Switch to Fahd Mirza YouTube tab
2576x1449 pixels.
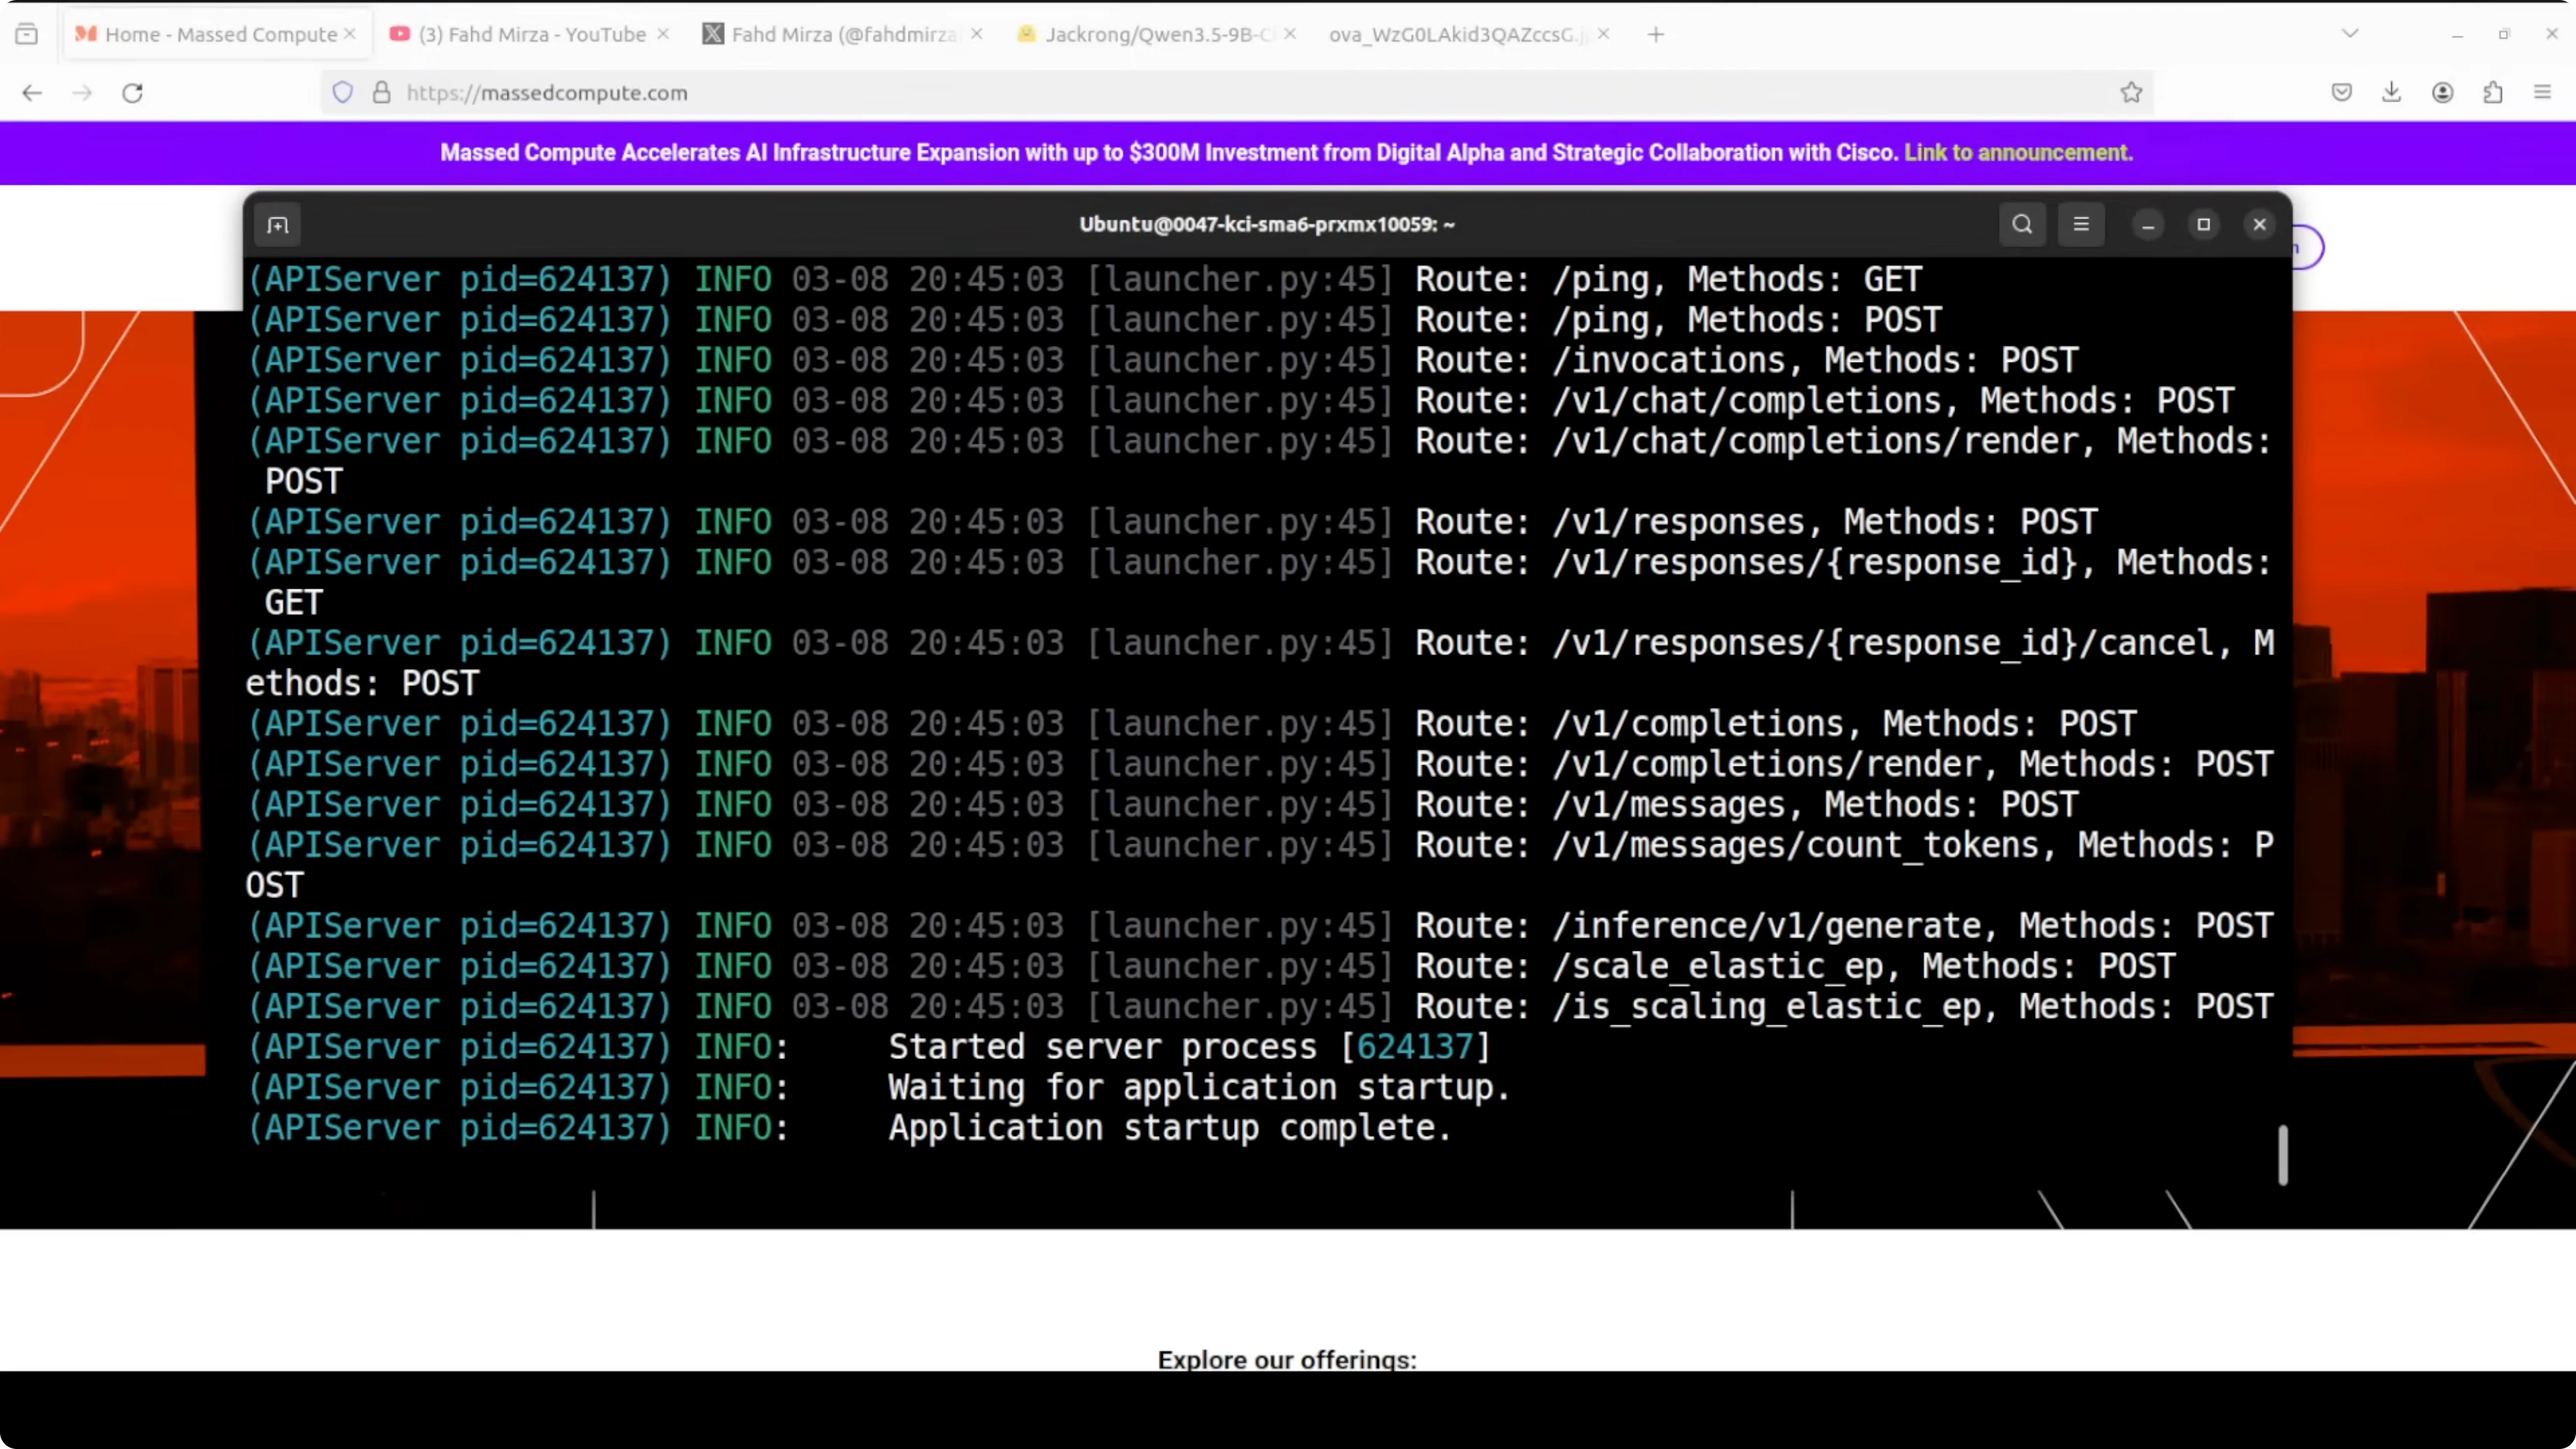click(530, 34)
